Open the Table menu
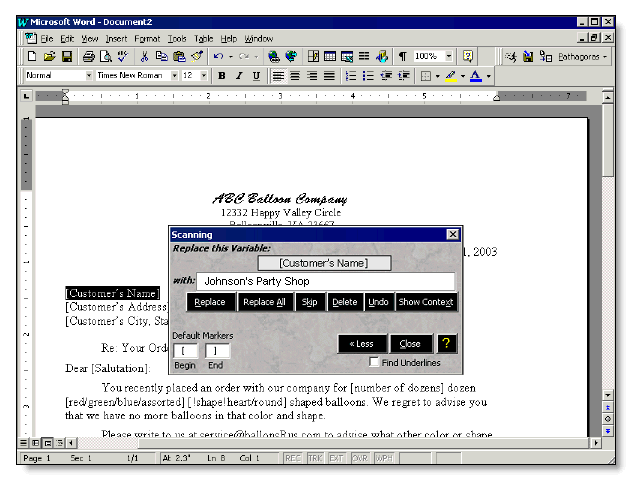631x481 pixels. coord(203,38)
